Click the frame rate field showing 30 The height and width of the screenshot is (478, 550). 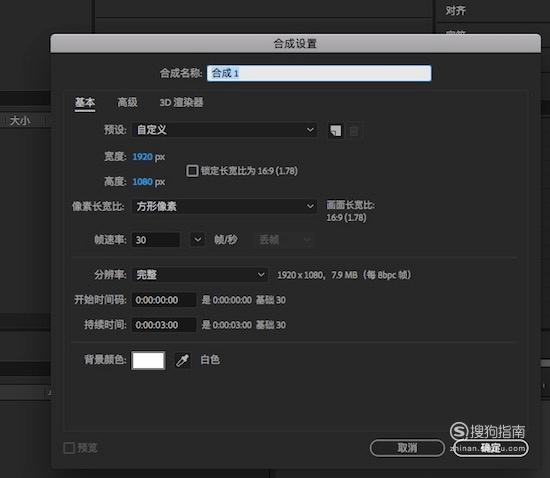(x=156, y=240)
